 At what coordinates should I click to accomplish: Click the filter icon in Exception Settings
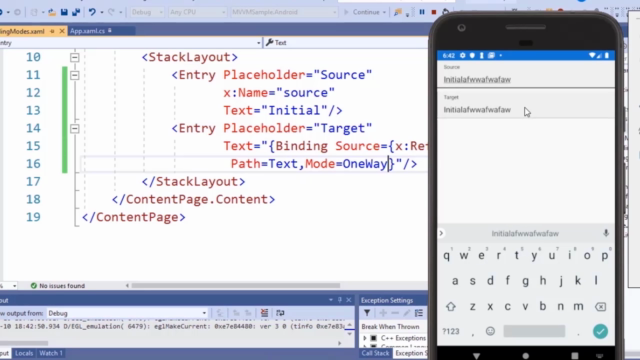(367, 313)
